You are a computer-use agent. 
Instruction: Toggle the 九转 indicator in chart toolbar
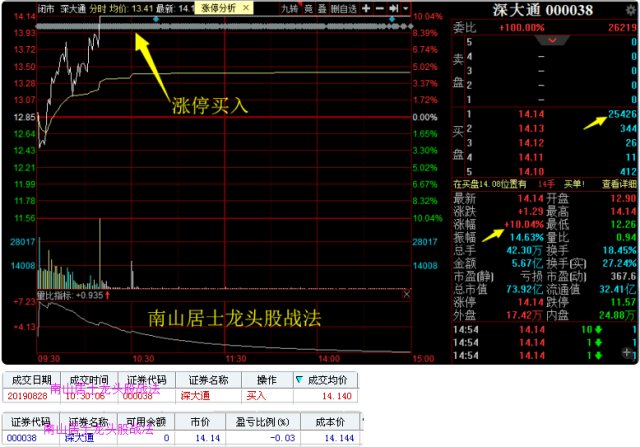click(x=288, y=7)
